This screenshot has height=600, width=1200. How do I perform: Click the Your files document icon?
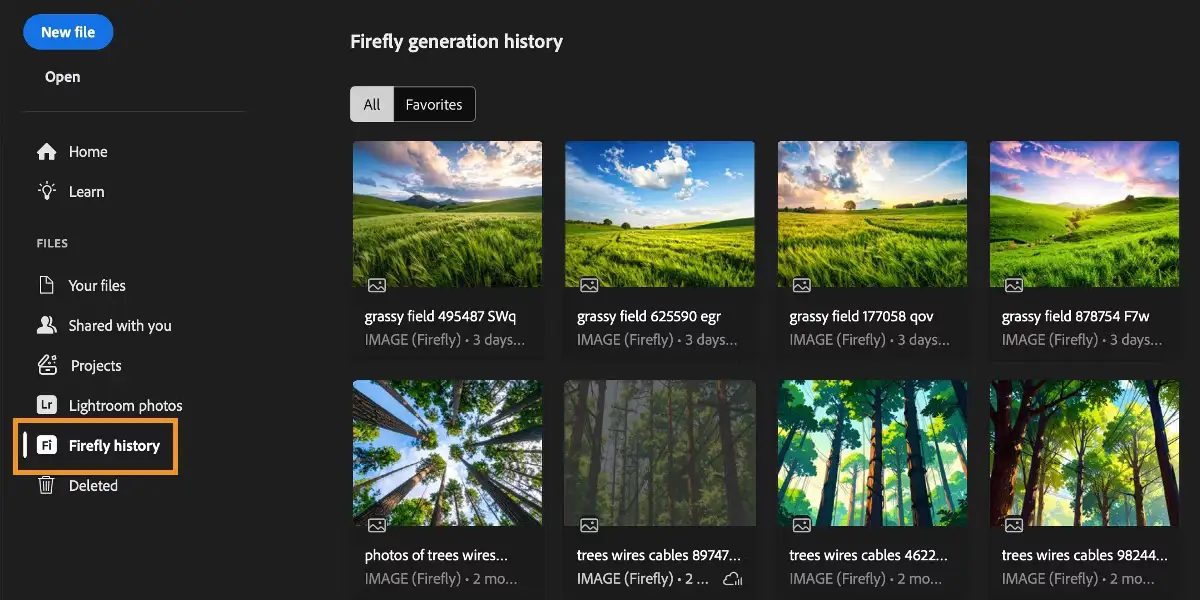(x=47, y=285)
